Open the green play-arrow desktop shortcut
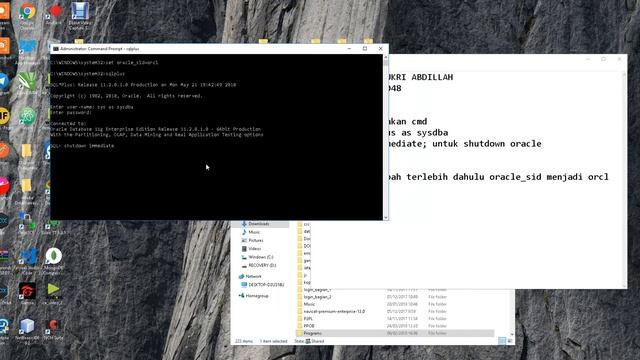This screenshot has width=640, height=360. click(x=53, y=290)
